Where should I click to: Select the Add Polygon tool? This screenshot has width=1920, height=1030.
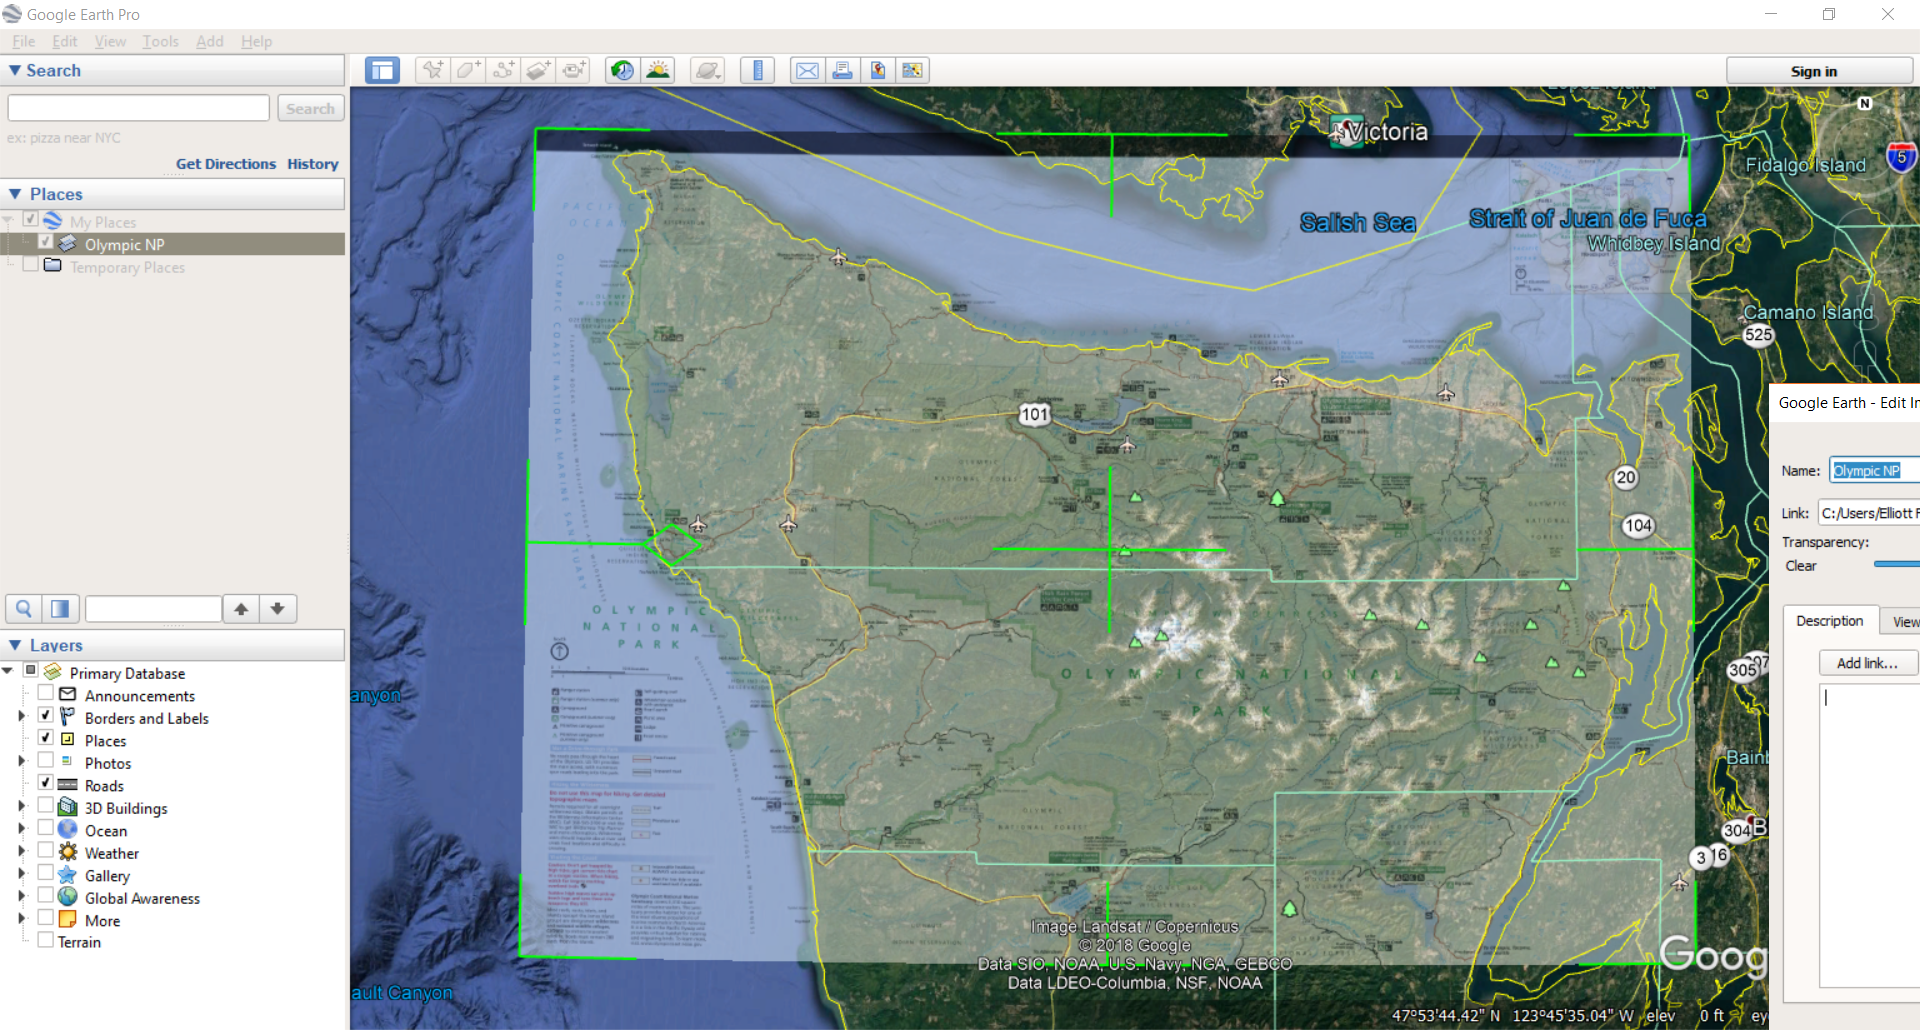click(468, 70)
